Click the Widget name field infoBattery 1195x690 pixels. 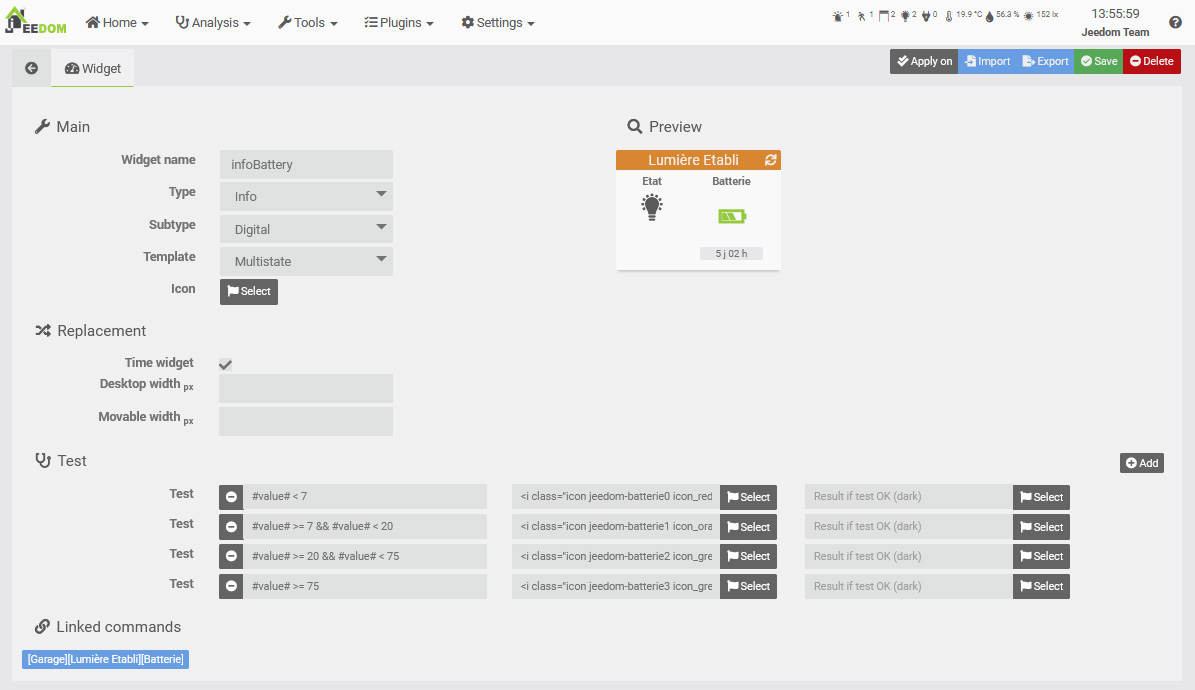point(306,165)
